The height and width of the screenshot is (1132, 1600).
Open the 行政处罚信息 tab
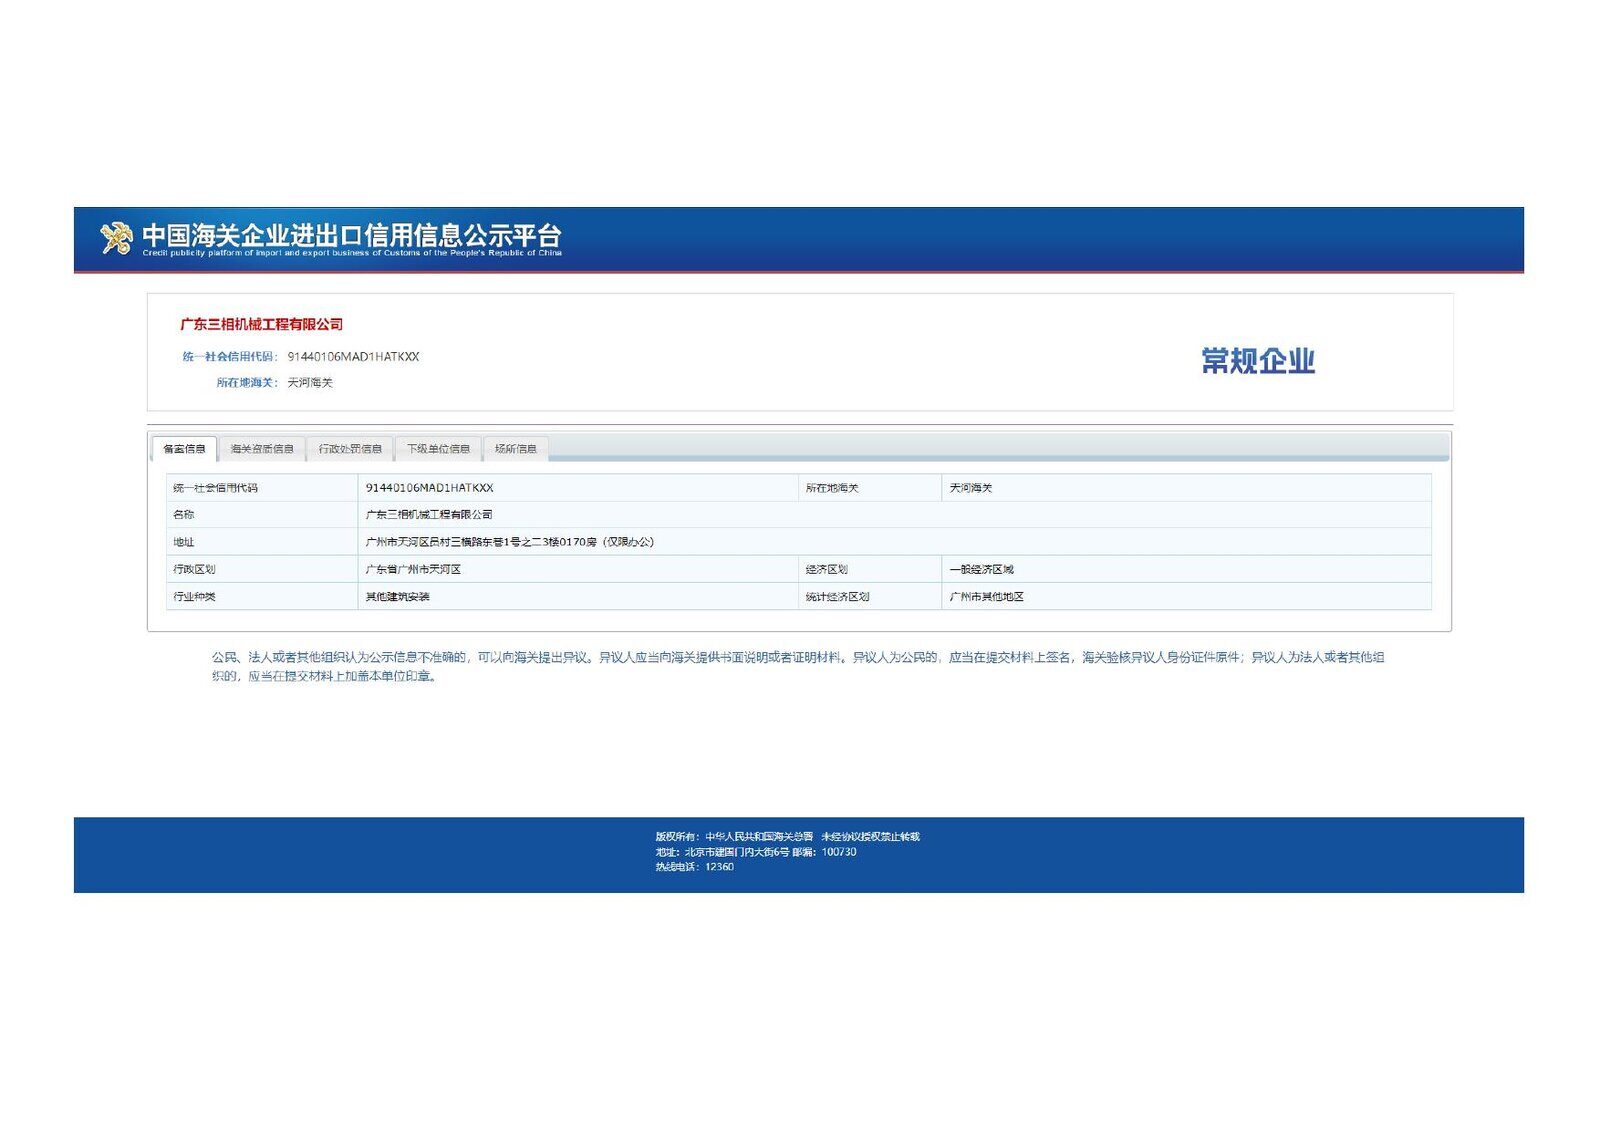click(350, 449)
